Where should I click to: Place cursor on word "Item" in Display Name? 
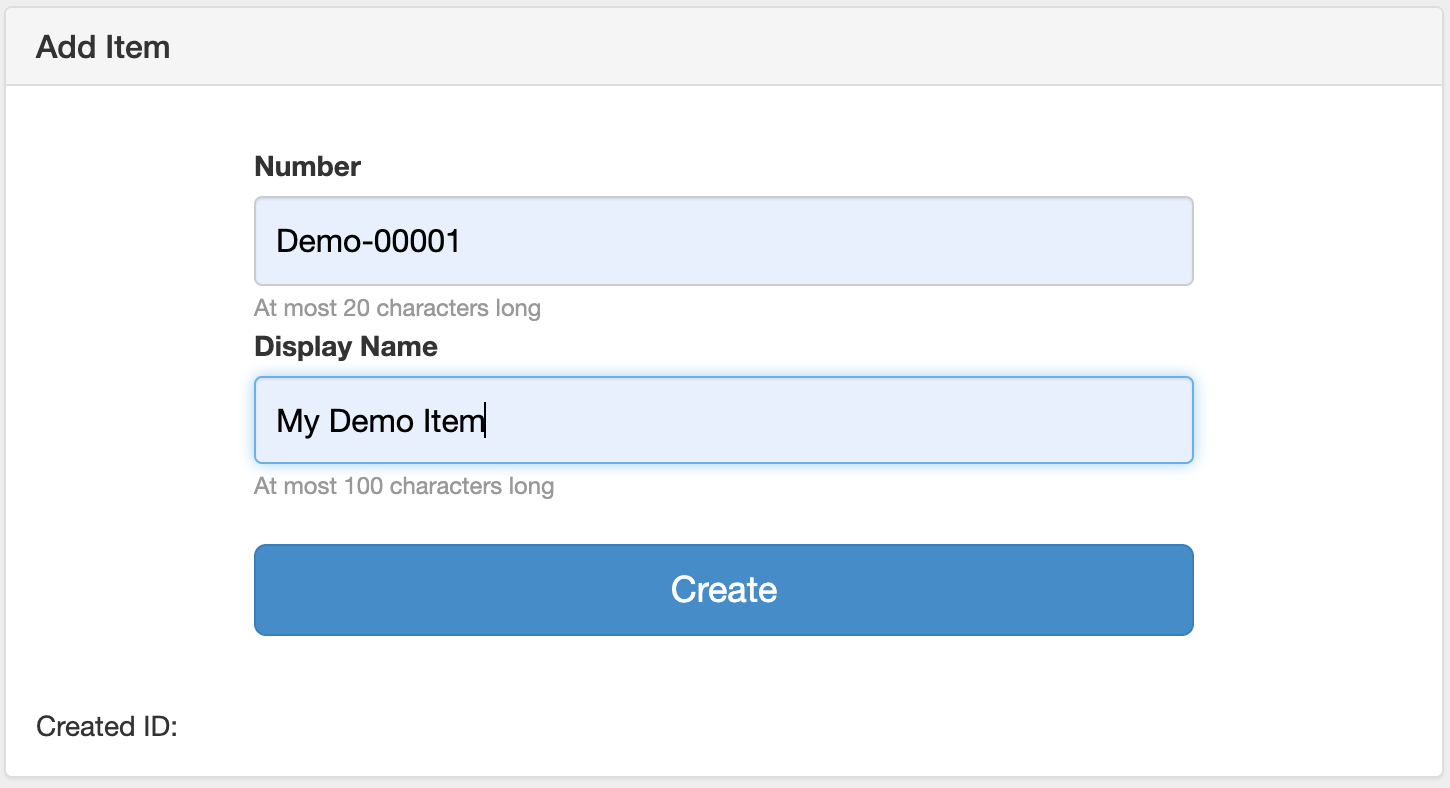point(453,421)
